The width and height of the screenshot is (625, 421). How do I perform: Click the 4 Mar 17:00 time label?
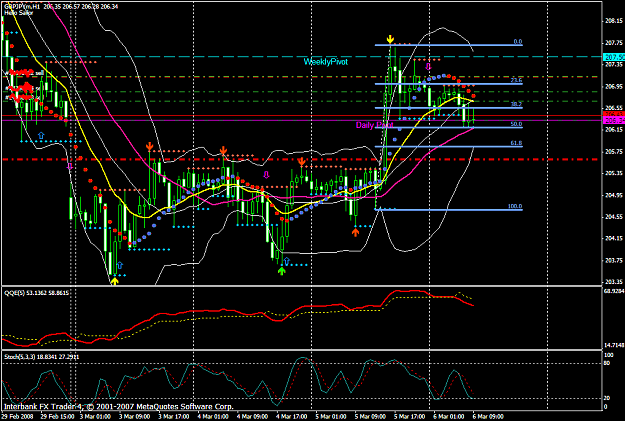point(292,417)
